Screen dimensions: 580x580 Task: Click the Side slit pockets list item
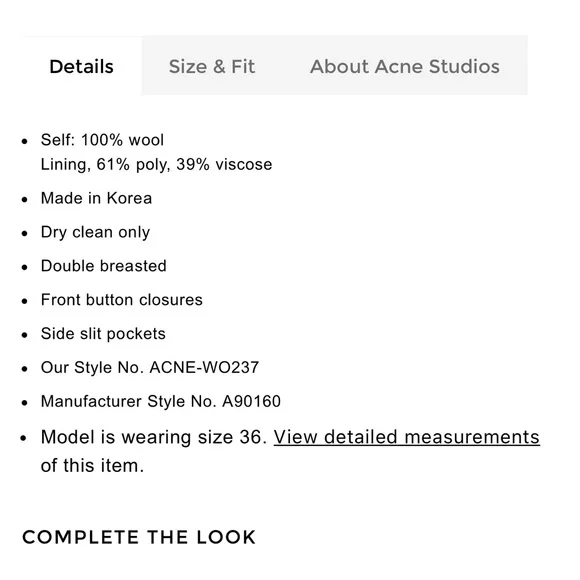[x=103, y=334]
